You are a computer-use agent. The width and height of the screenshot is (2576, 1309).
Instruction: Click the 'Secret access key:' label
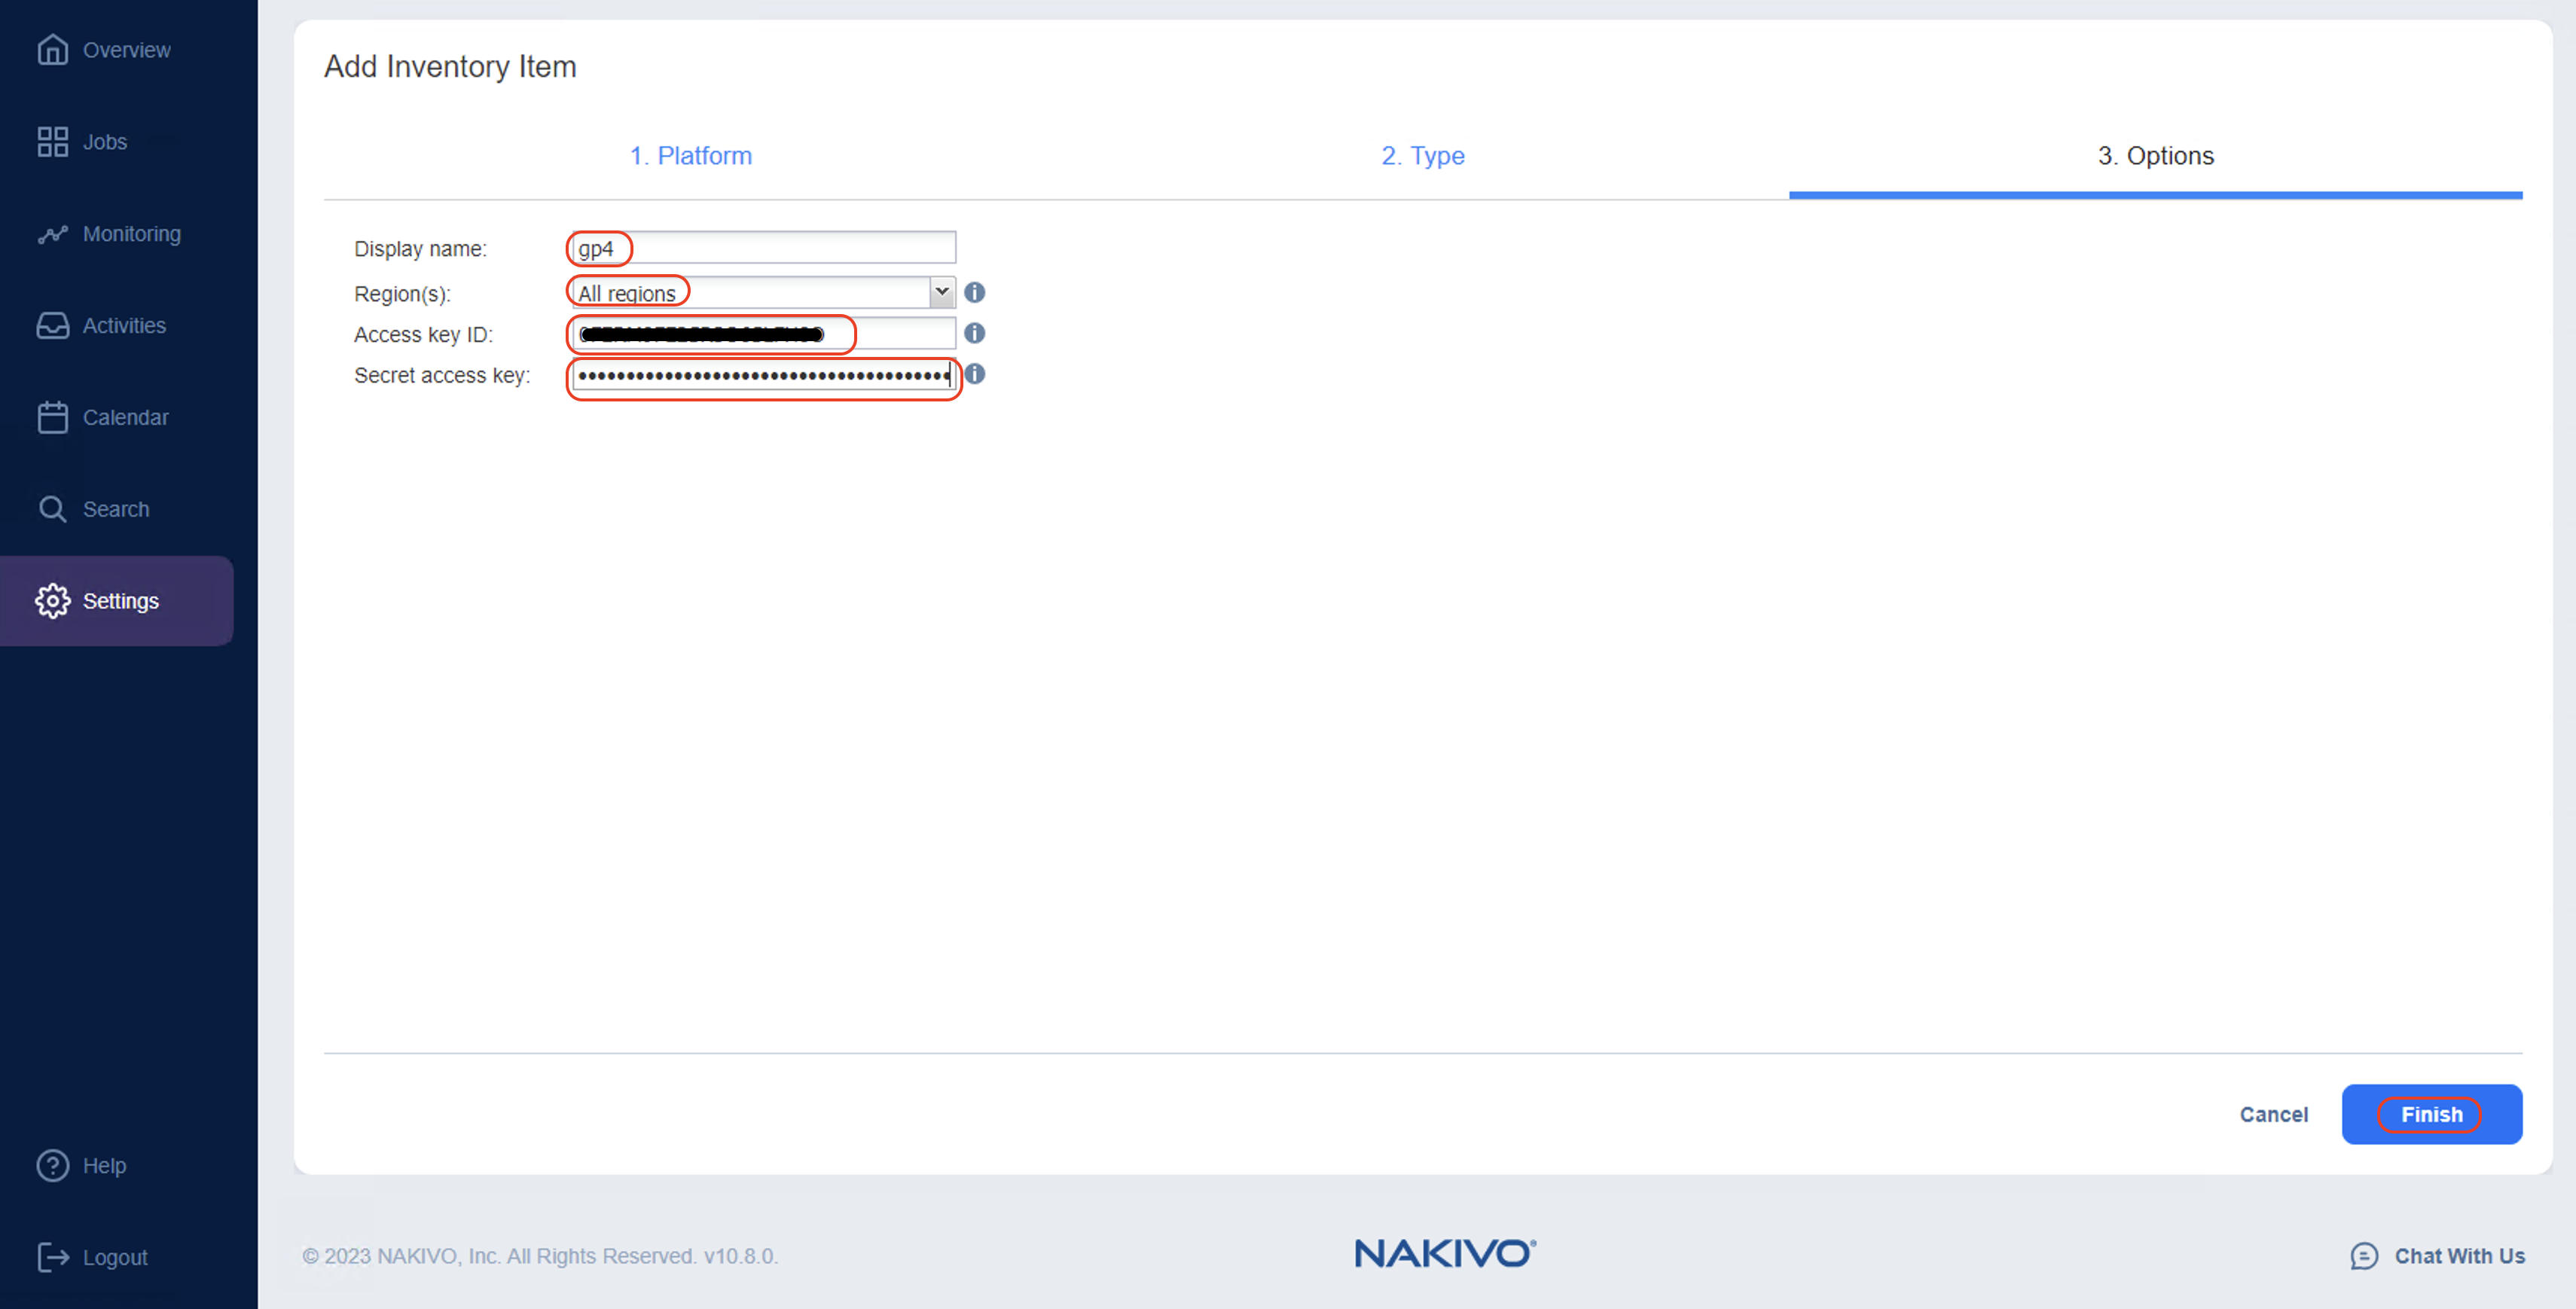[x=442, y=375]
